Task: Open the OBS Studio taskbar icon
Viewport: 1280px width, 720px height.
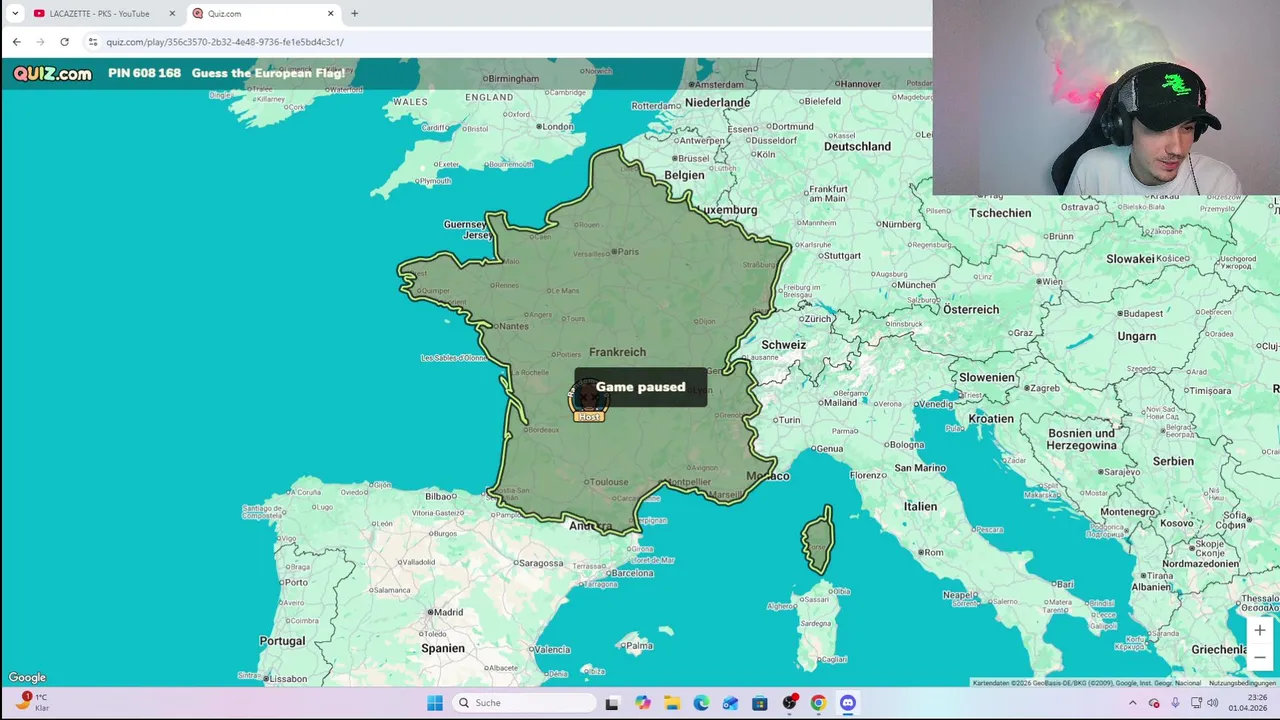Action: coord(789,703)
